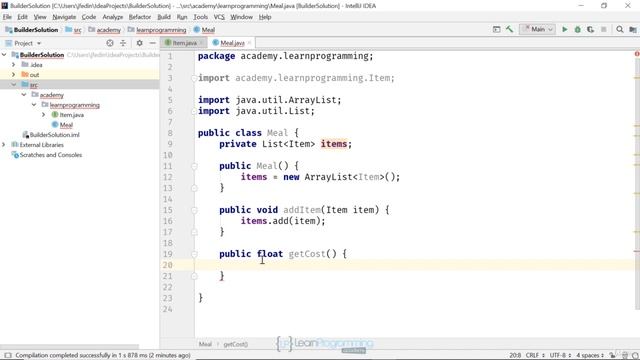The height and width of the screenshot is (360, 640).
Task: Open the Tools menu
Action: pos(200,17)
